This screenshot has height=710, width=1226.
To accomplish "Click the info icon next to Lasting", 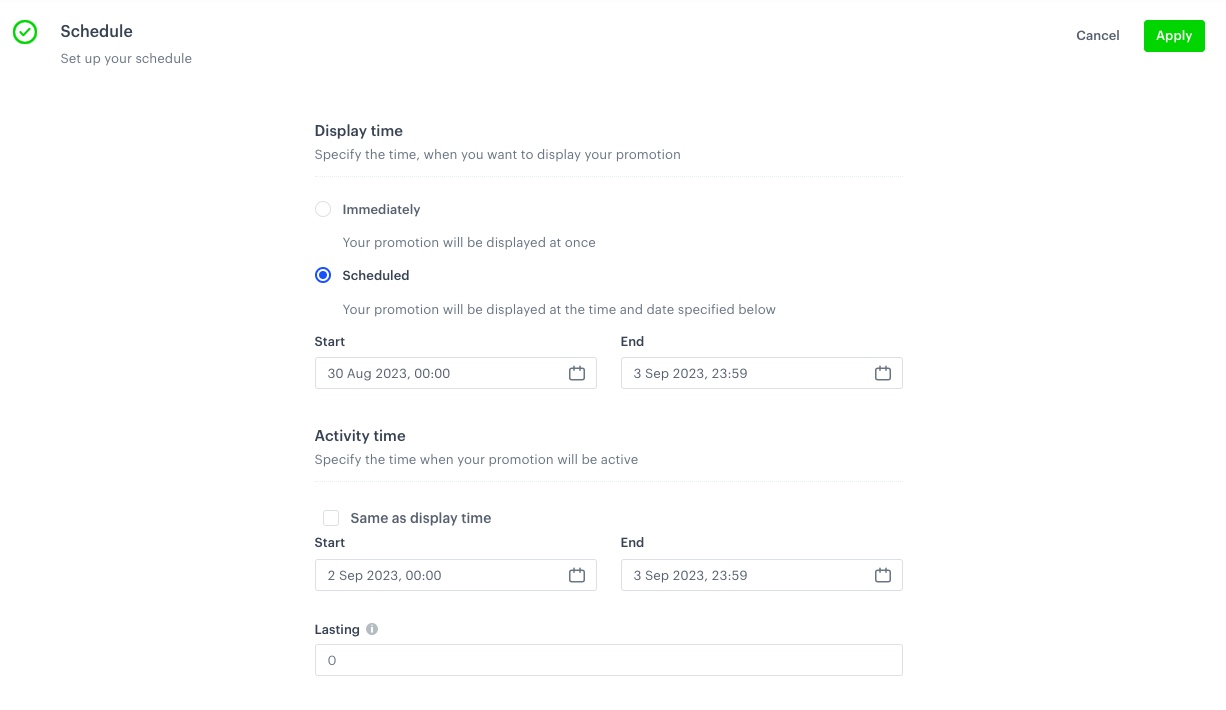I will point(371,629).
